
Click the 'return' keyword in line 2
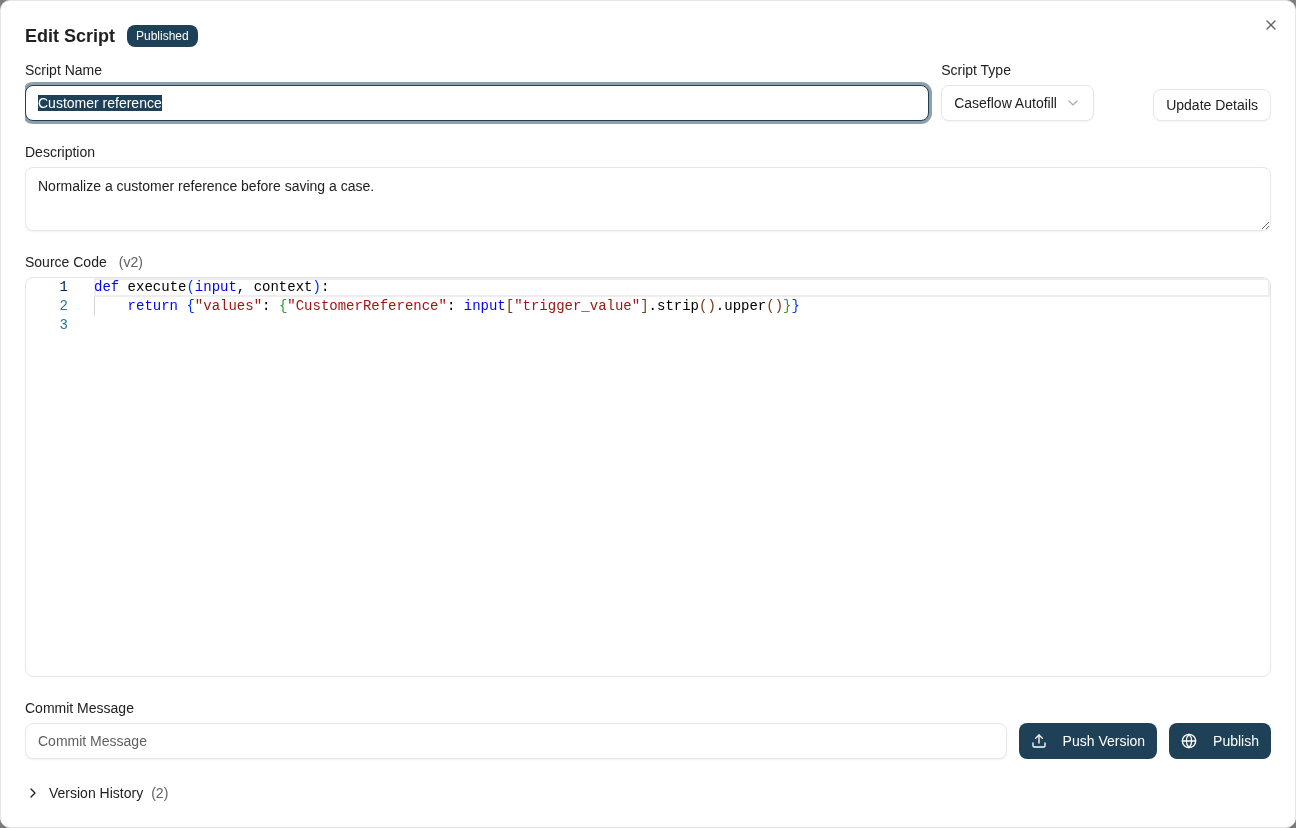tap(153, 306)
